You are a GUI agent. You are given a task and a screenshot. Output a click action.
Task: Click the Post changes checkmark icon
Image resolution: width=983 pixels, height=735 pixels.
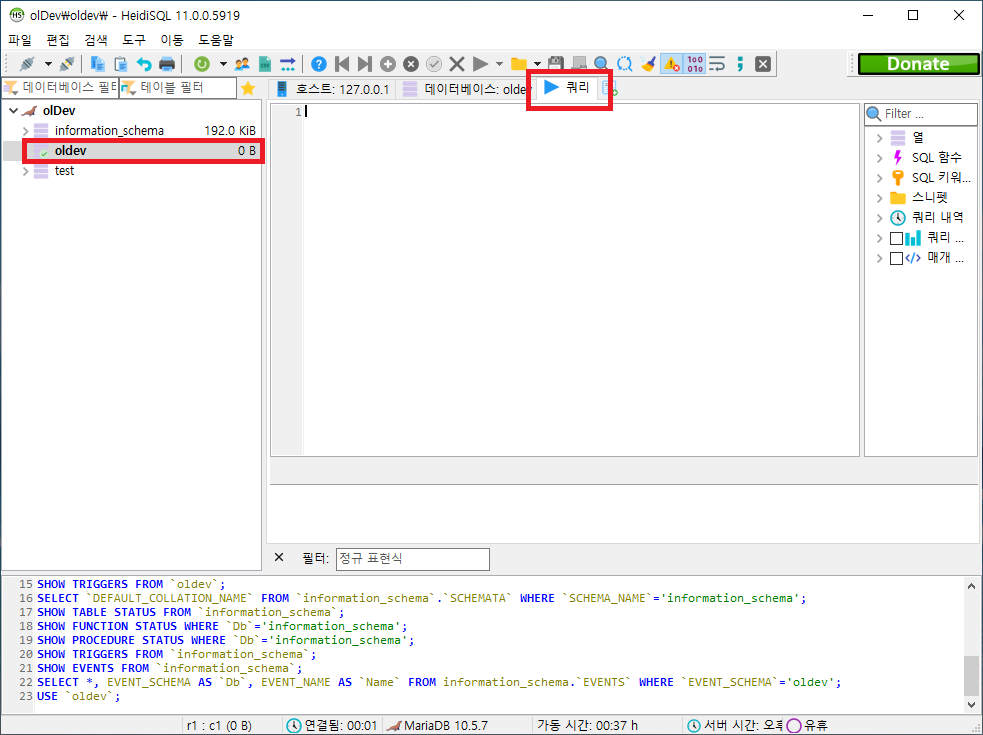tap(434, 64)
